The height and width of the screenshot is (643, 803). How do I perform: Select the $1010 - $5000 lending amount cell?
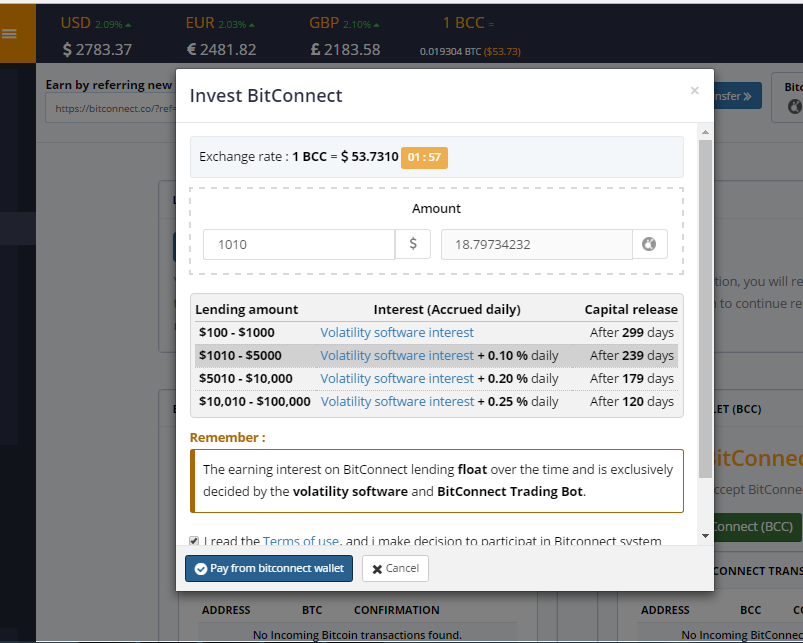coord(240,355)
